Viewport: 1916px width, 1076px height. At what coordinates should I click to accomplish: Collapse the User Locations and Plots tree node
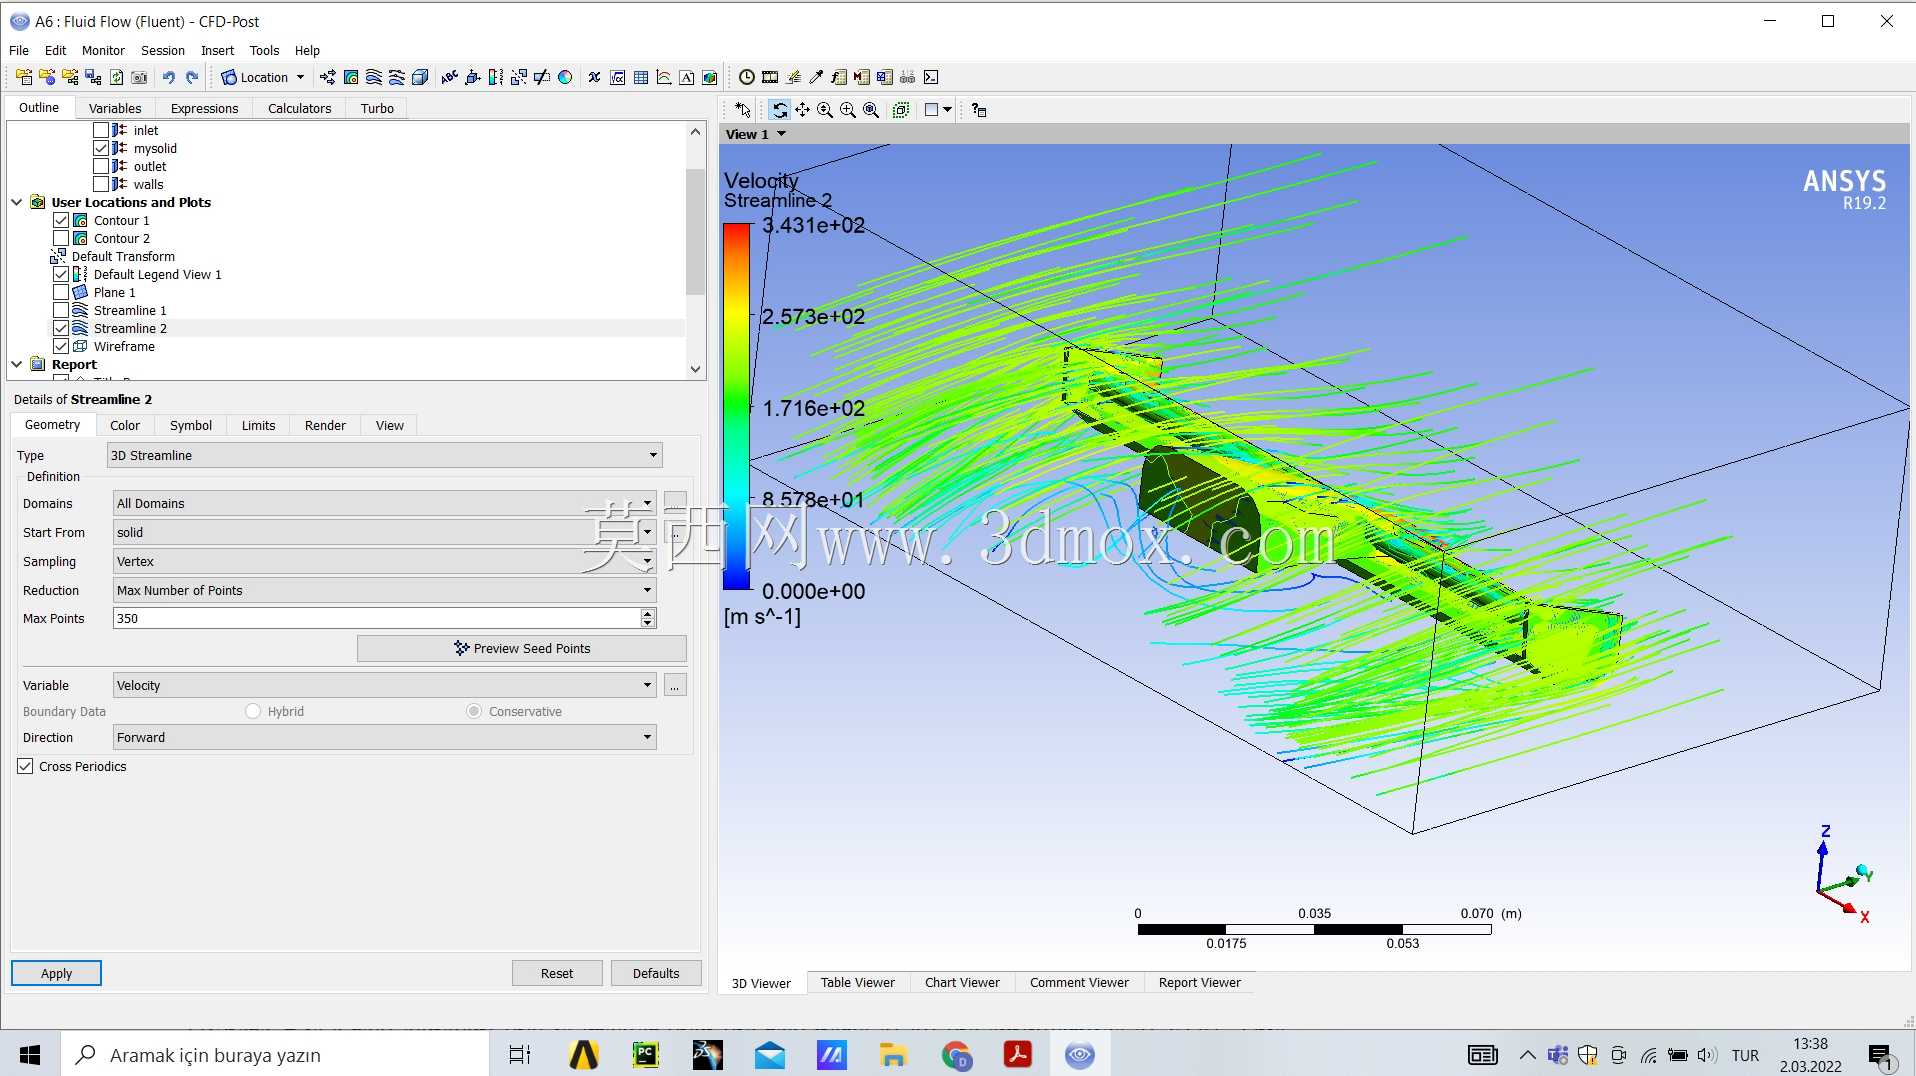pyautogui.click(x=17, y=202)
